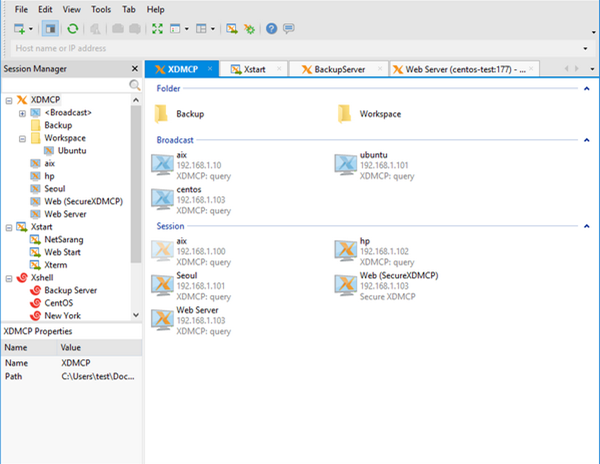Screen dimensions: 600x464
Task: Click the speech bubble feedback icon
Action: (289, 28)
